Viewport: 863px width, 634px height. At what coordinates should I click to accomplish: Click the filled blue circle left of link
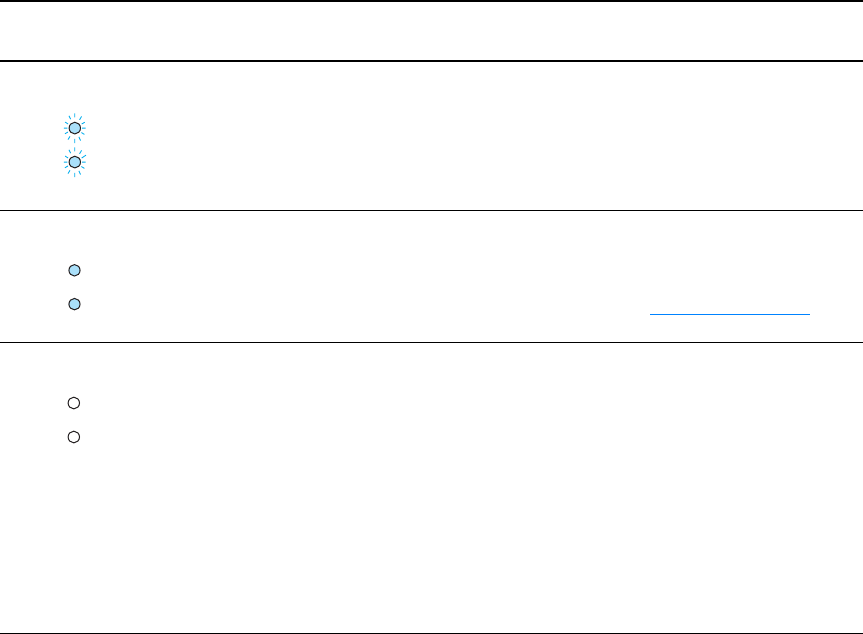point(73,304)
